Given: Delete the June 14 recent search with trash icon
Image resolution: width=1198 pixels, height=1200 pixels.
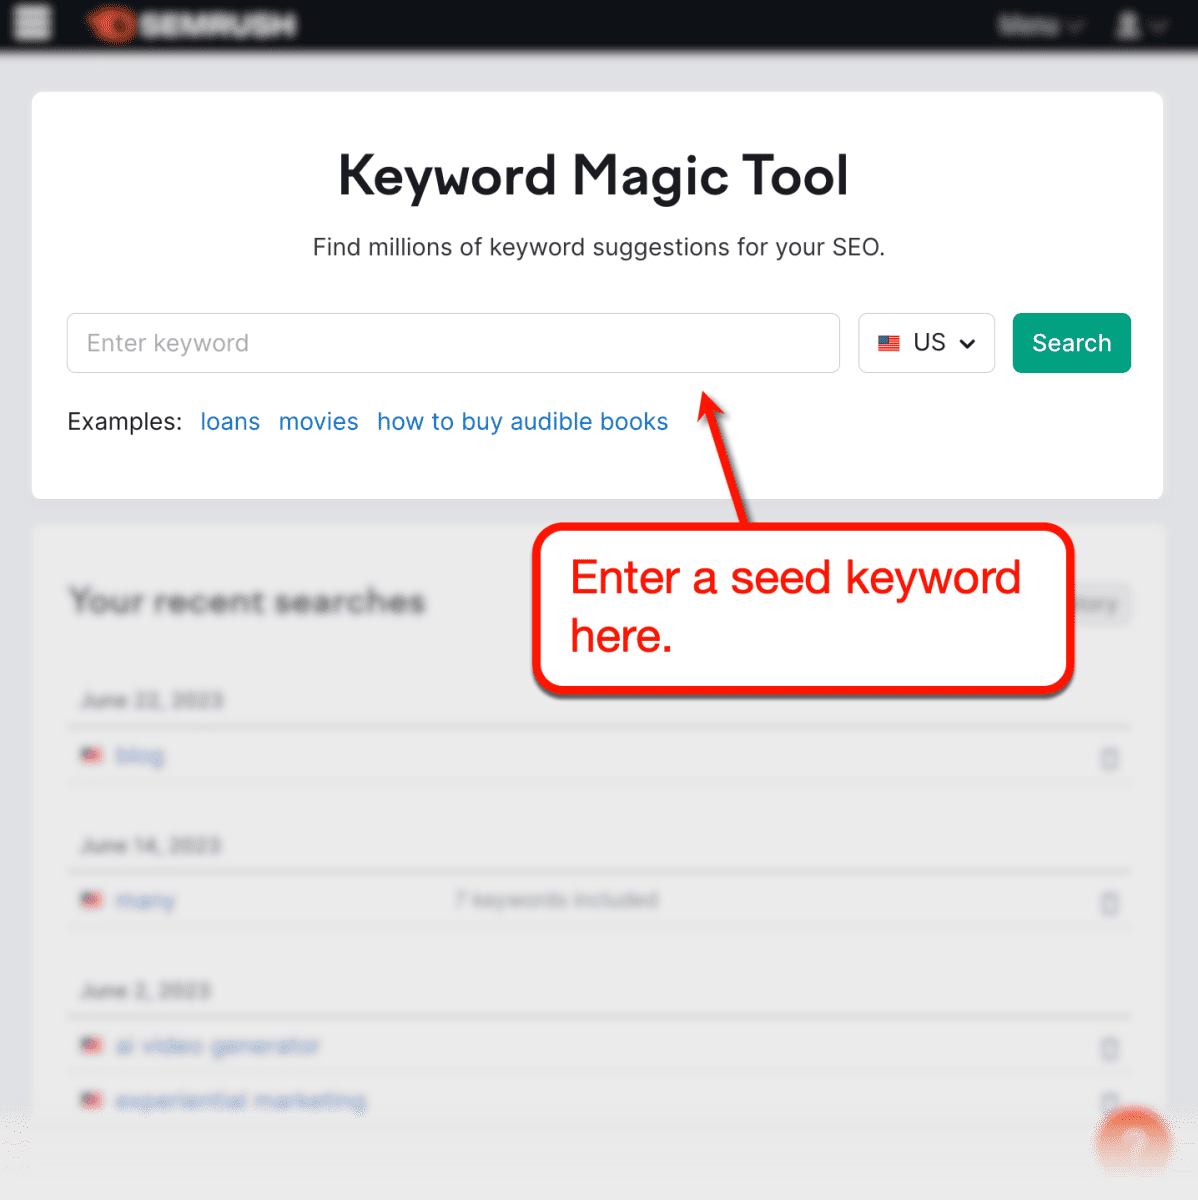Looking at the screenshot, I should tap(1109, 904).
